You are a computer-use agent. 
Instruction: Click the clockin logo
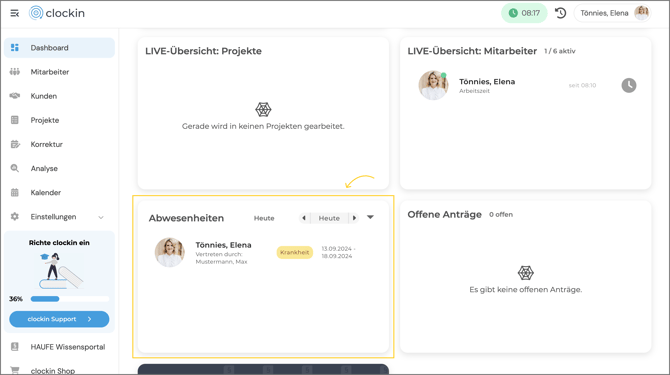pyautogui.click(x=57, y=13)
